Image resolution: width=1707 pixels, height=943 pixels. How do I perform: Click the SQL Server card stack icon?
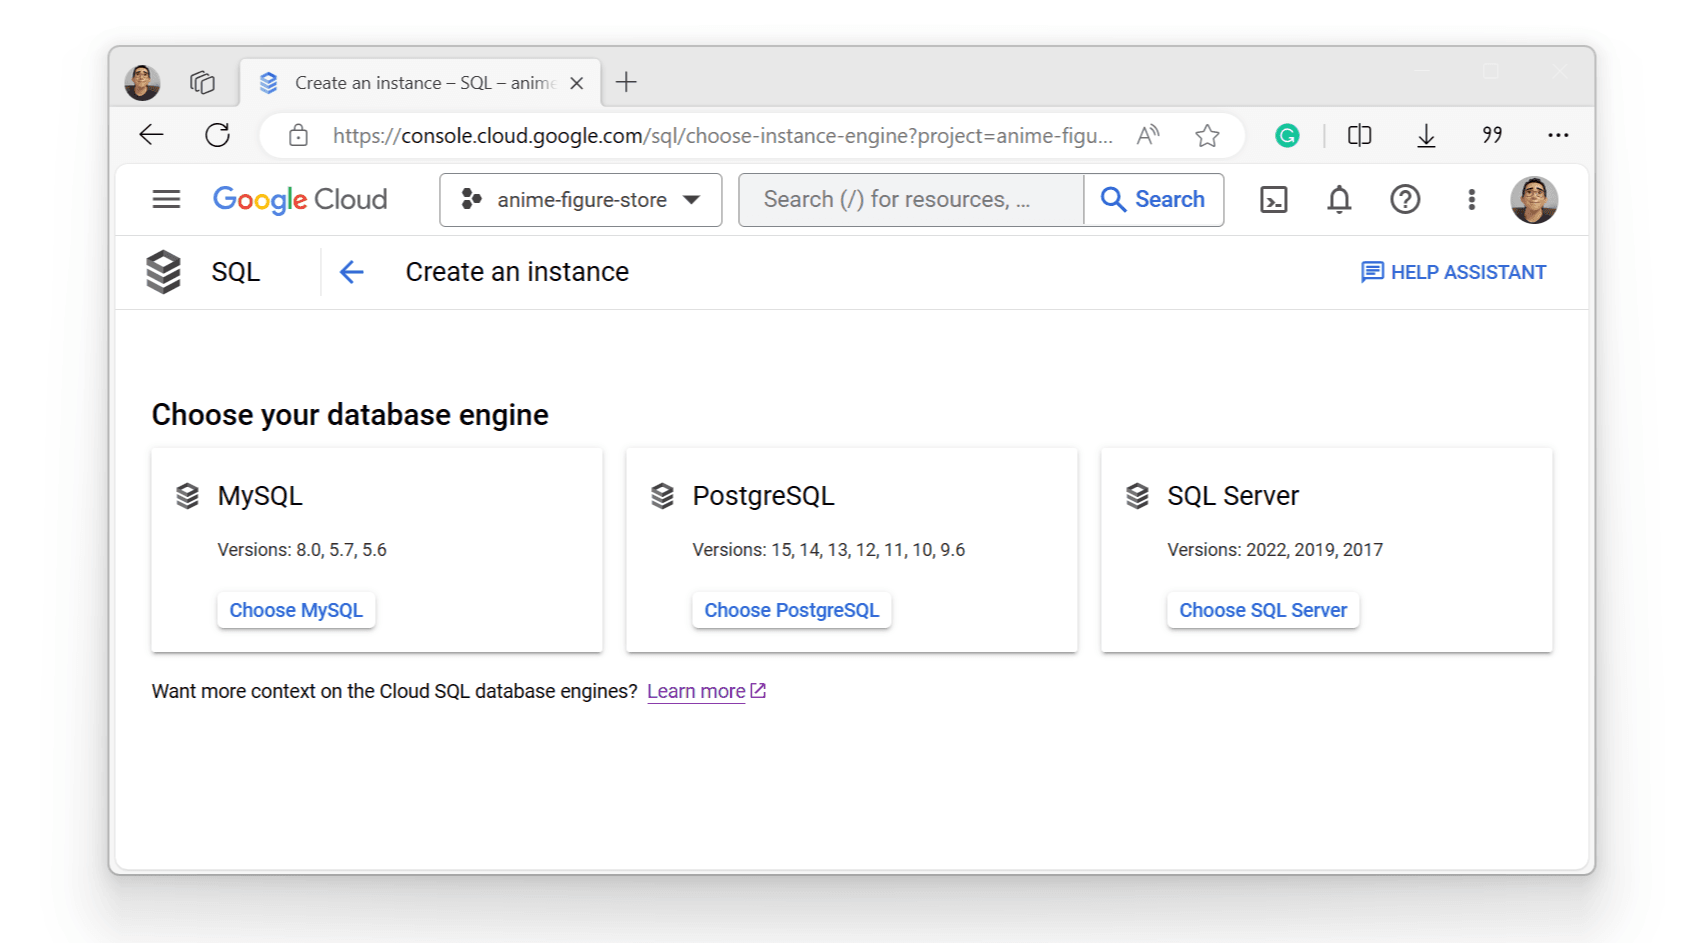click(x=1137, y=496)
